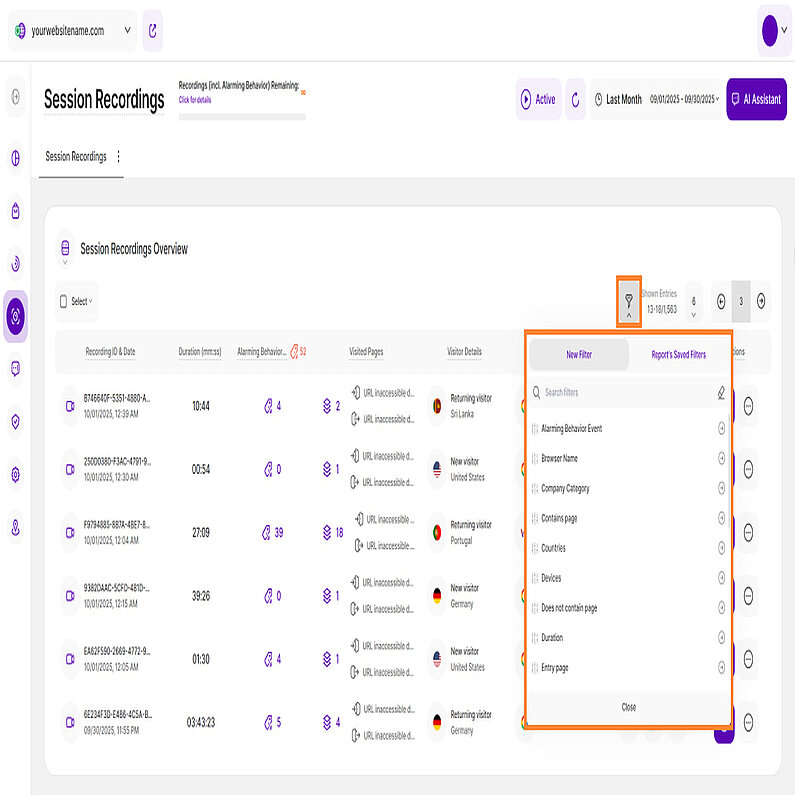Click the Search filters input field
The width and height of the screenshot is (795, 795).
(x=620, y=393)
